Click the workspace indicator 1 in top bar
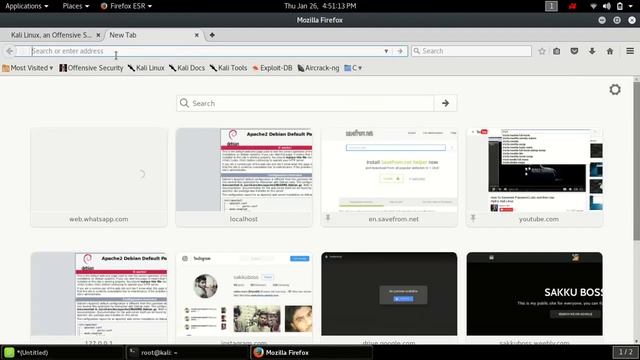The height and width of the screenshot is (360, 640). tap(551, 6)
